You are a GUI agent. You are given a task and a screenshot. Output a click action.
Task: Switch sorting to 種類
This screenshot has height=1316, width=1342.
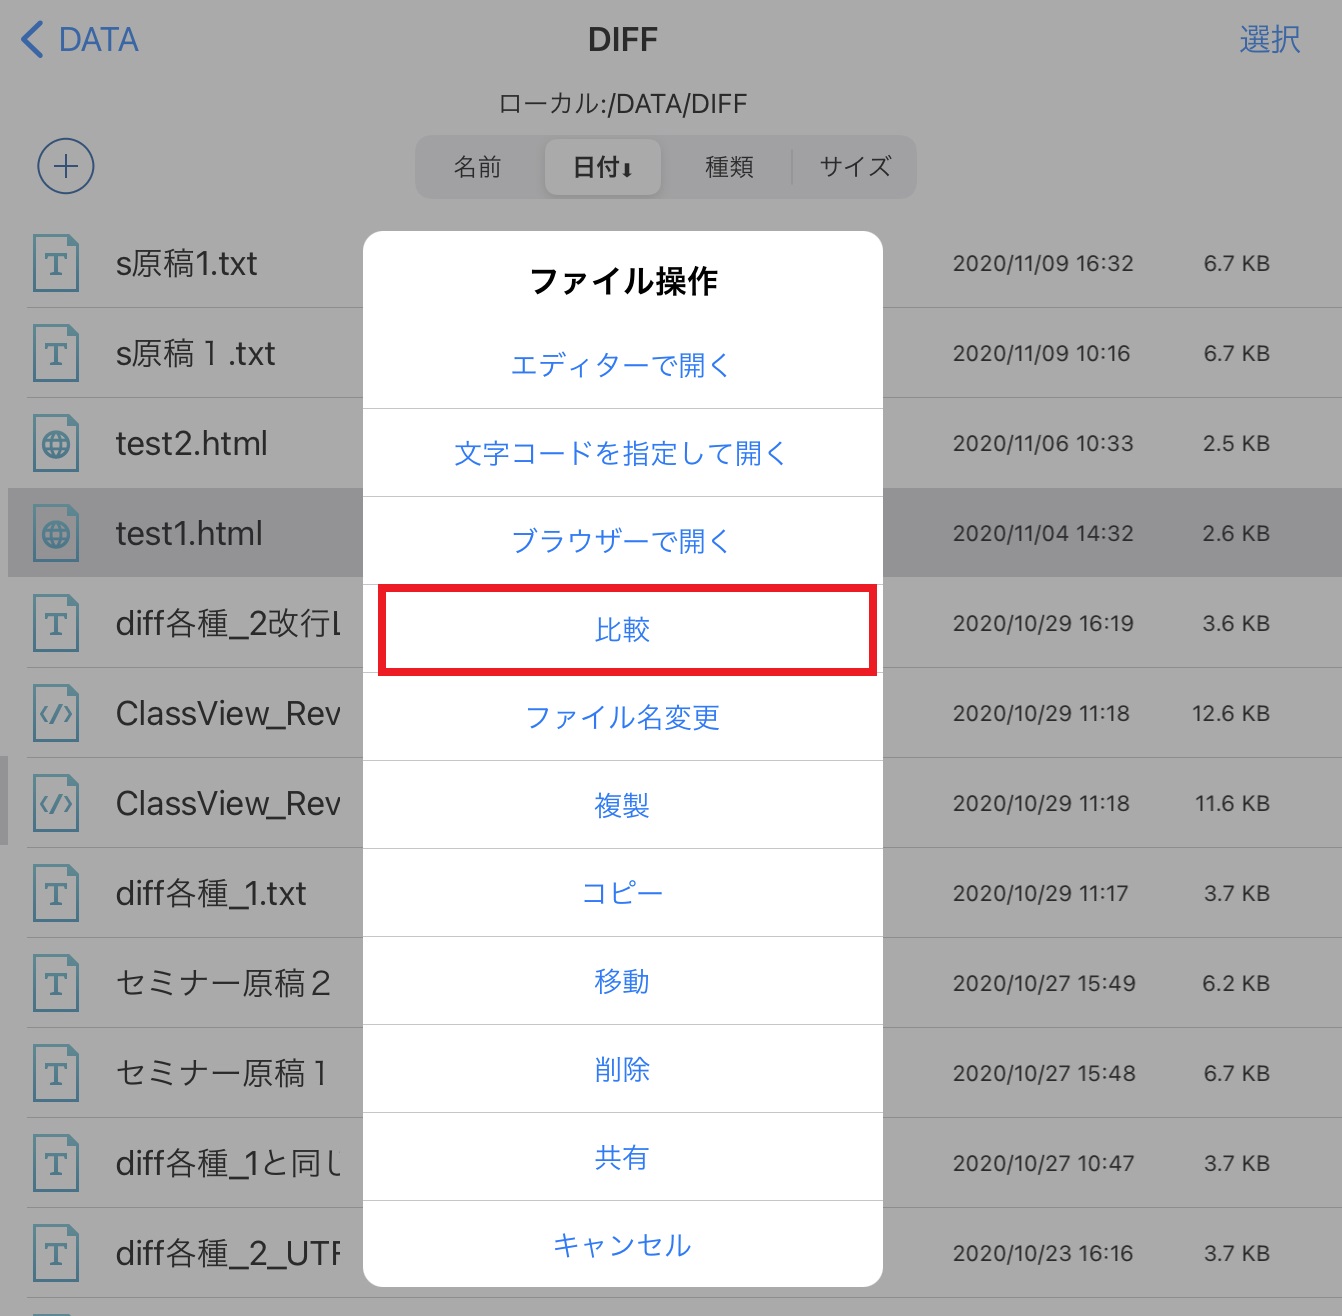tap(728, 167)
